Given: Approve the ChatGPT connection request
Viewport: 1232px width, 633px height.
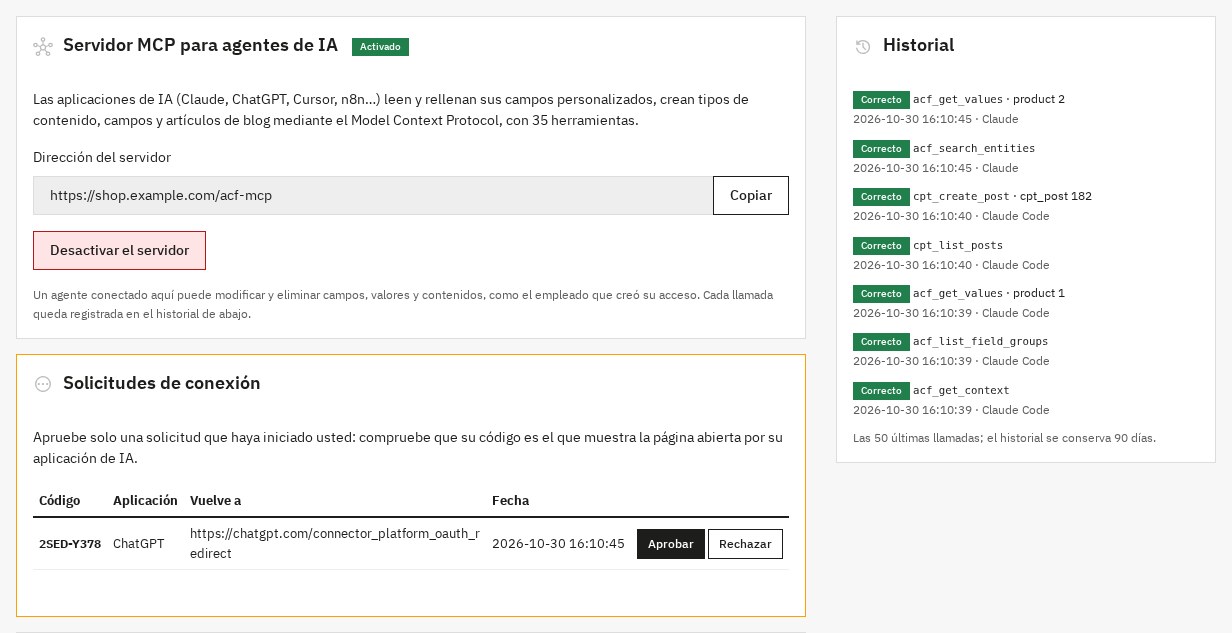Looking at the screenshot, I should 671,544.
